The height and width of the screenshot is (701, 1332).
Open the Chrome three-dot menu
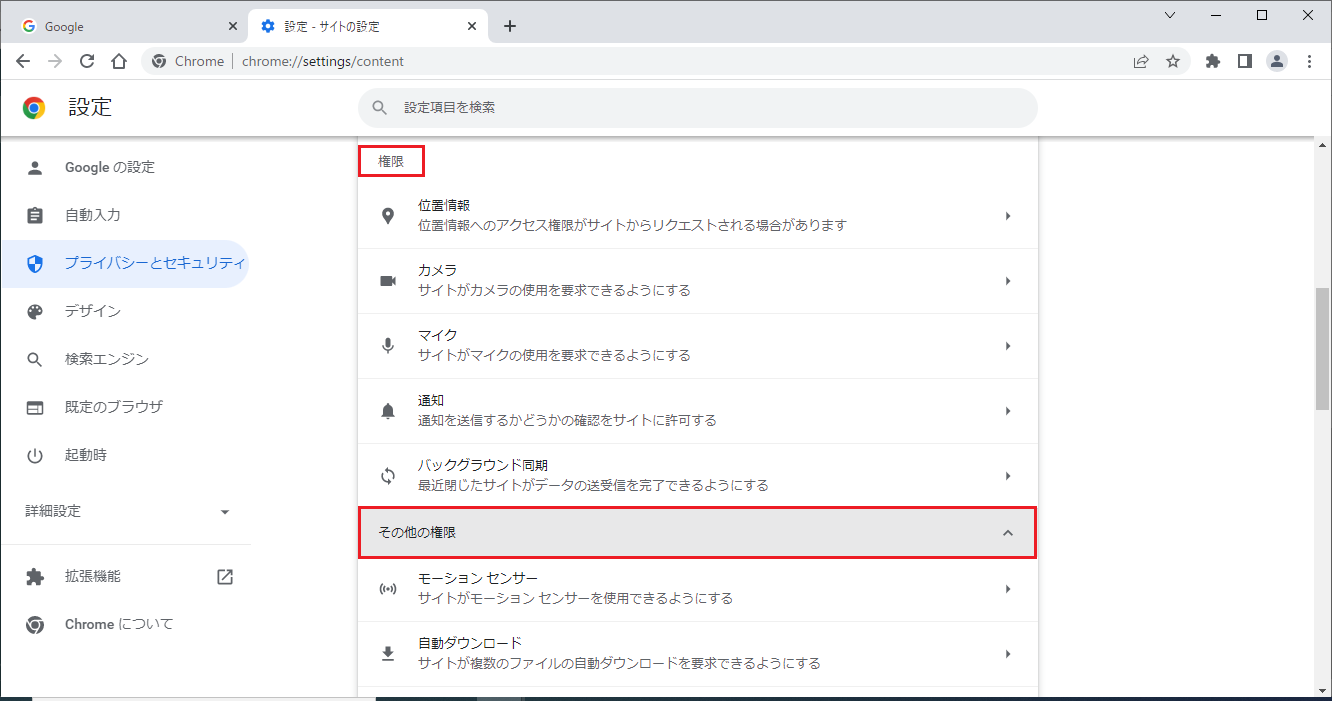(x=1309, y=61)
